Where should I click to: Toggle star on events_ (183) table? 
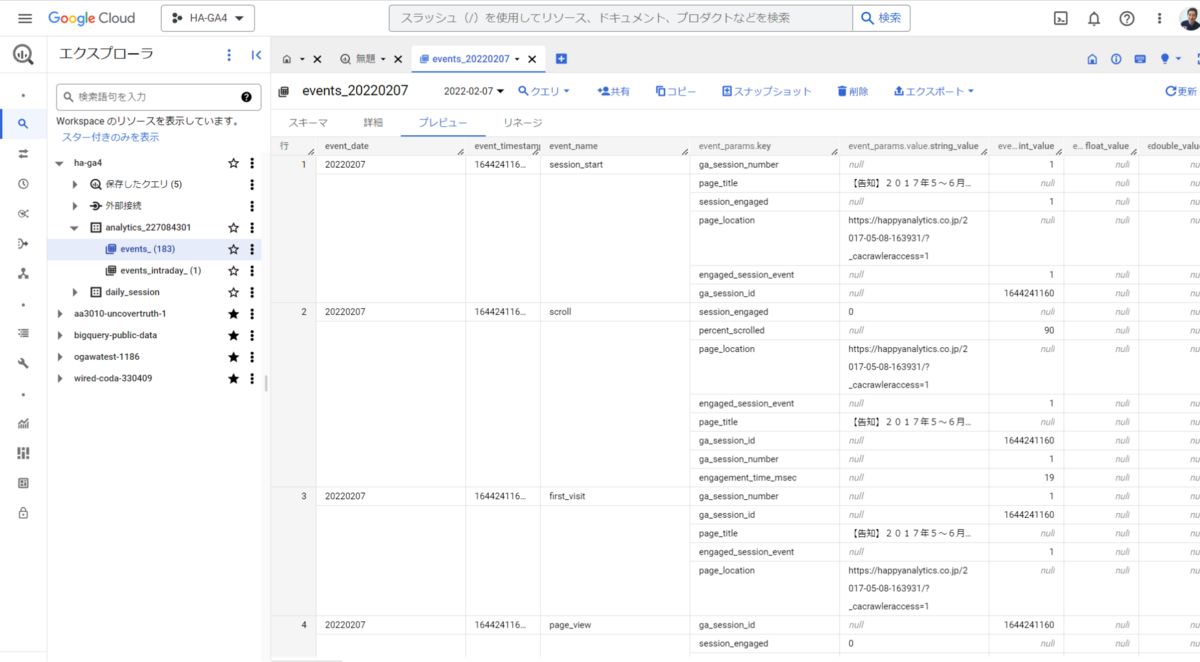(233, 249)
